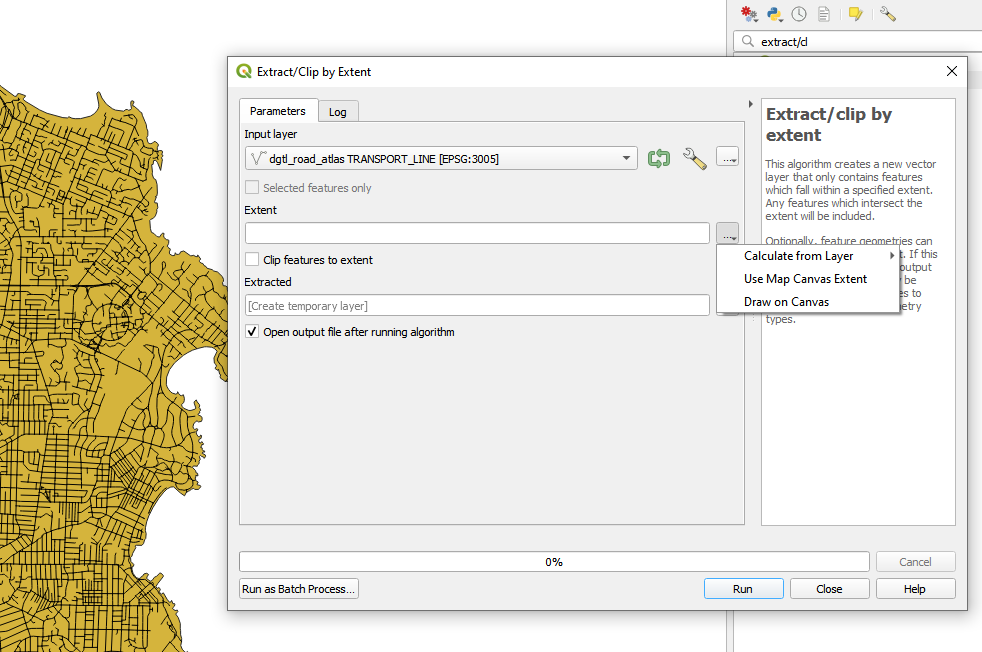
Task: Click the 0% progress bar
Action: pyautogui.click(x=554, y=562)
